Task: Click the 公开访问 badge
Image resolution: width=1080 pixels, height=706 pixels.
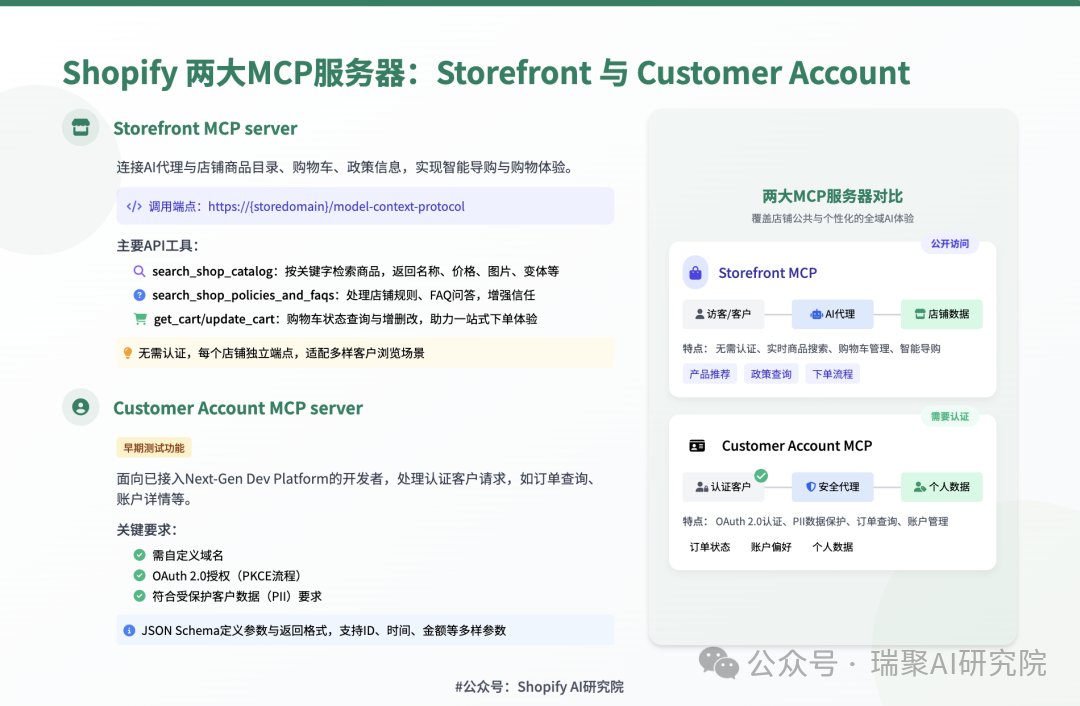Action: pyautogui.click(x=950, y=244)
